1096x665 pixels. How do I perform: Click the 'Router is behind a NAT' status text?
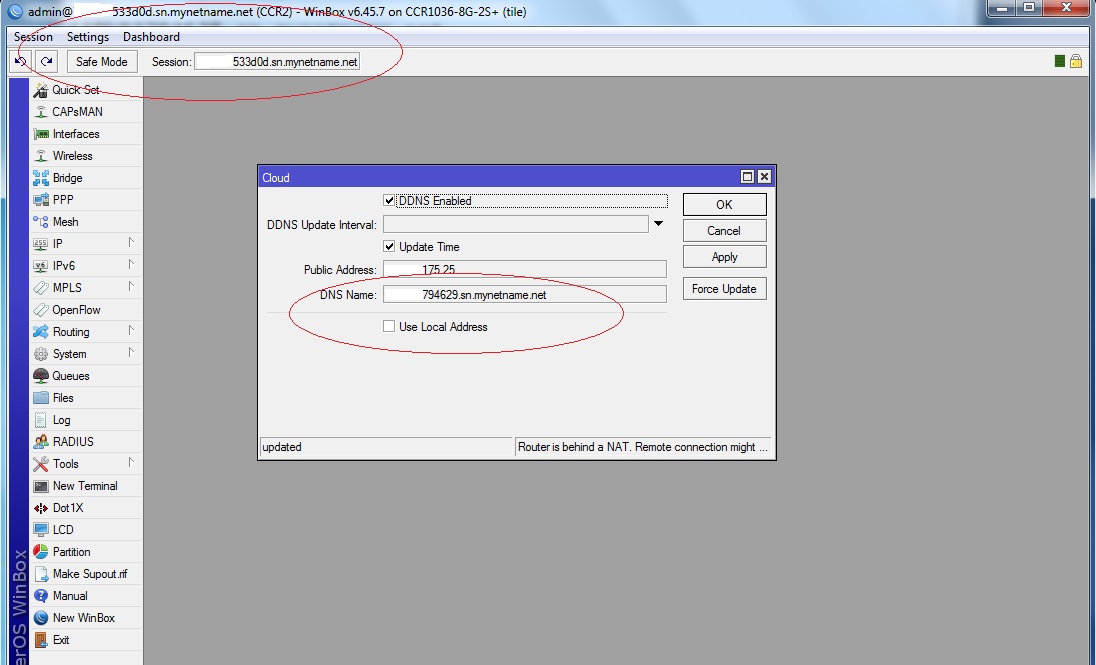pos(642,447)
